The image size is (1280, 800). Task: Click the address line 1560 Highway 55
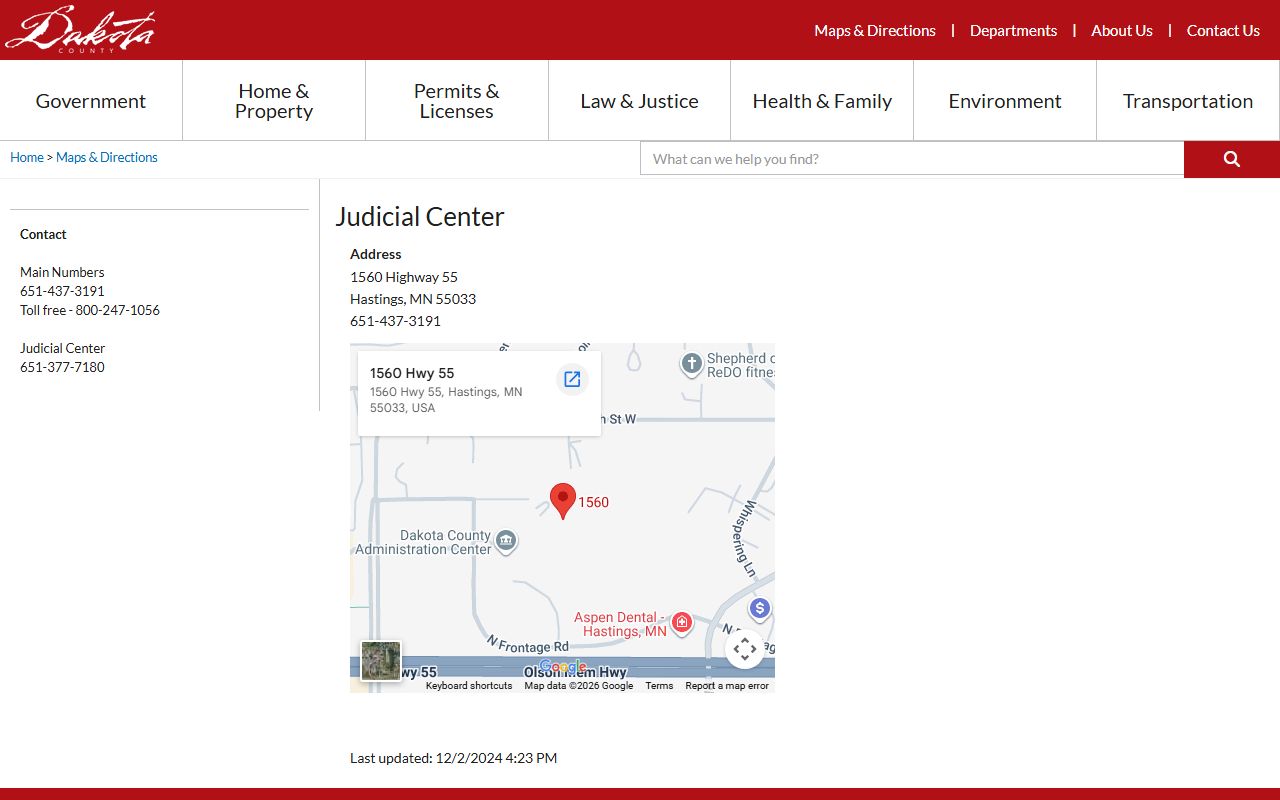click(404, 277)
